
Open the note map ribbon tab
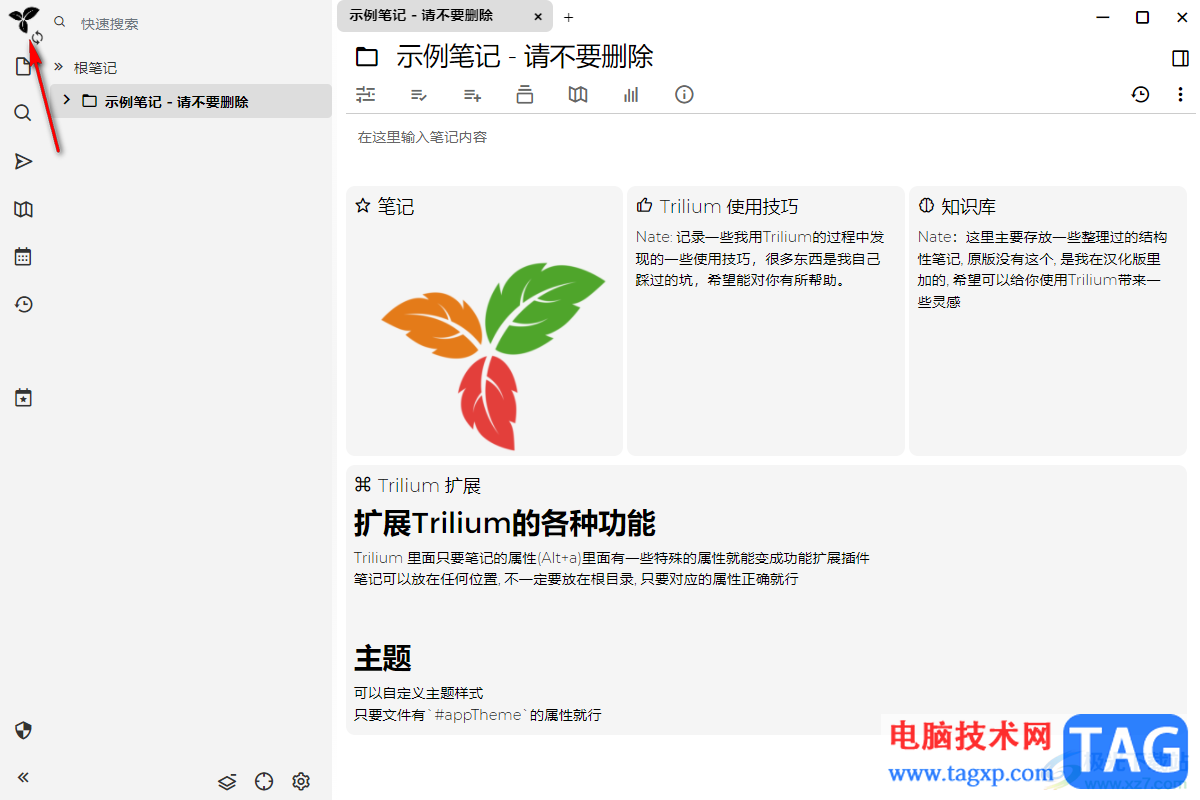[x=578, y=95]
